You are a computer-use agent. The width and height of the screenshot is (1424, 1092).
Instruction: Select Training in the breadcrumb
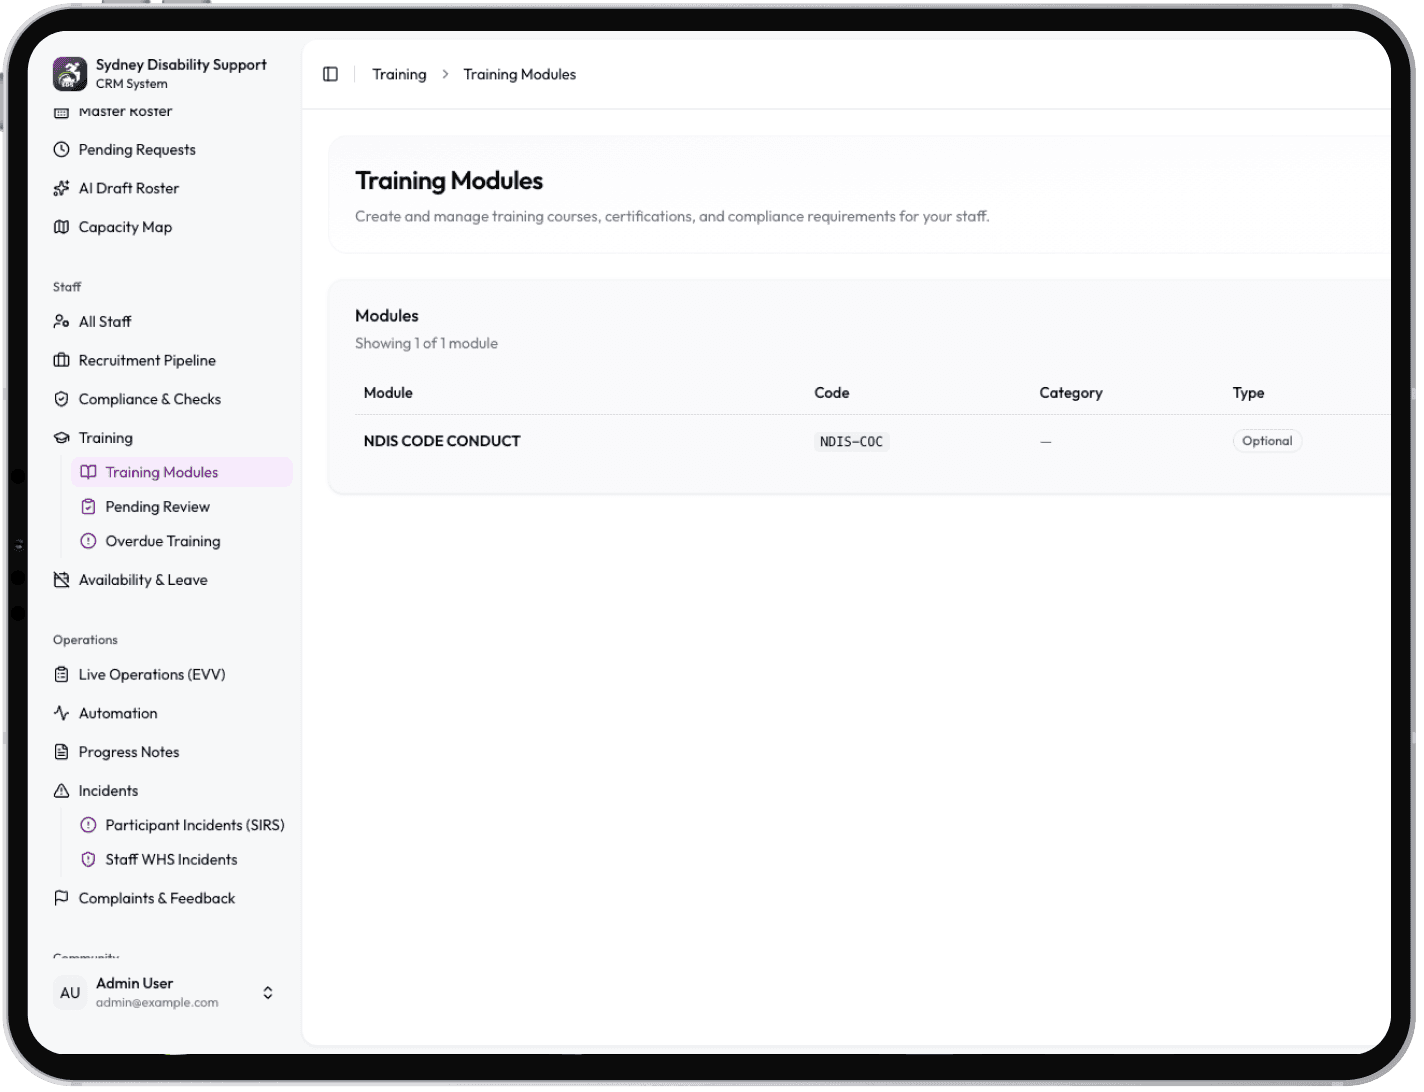pos(399,74)
